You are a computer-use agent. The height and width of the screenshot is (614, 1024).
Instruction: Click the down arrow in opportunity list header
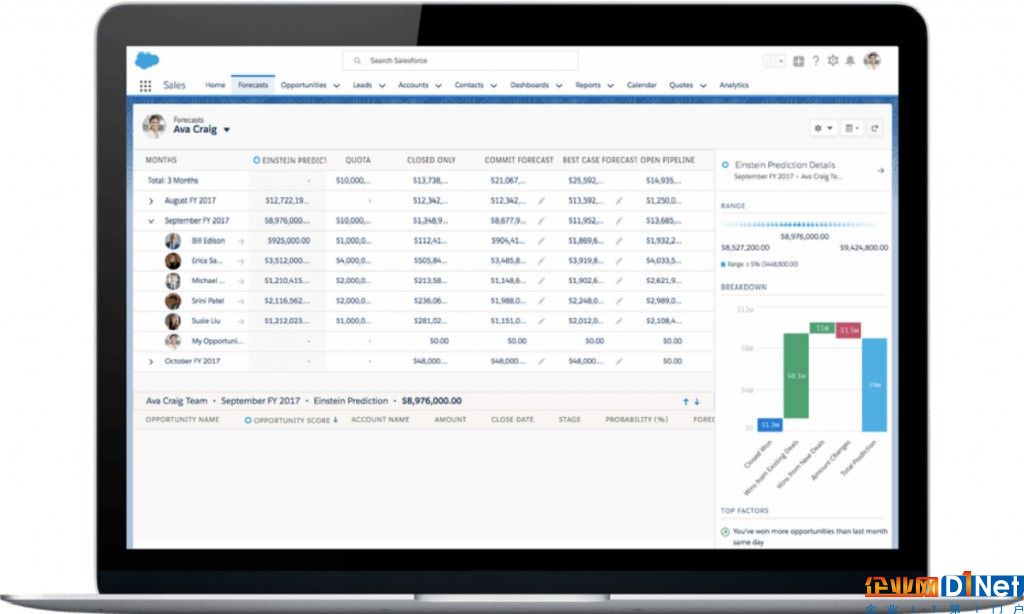[697, 402]
